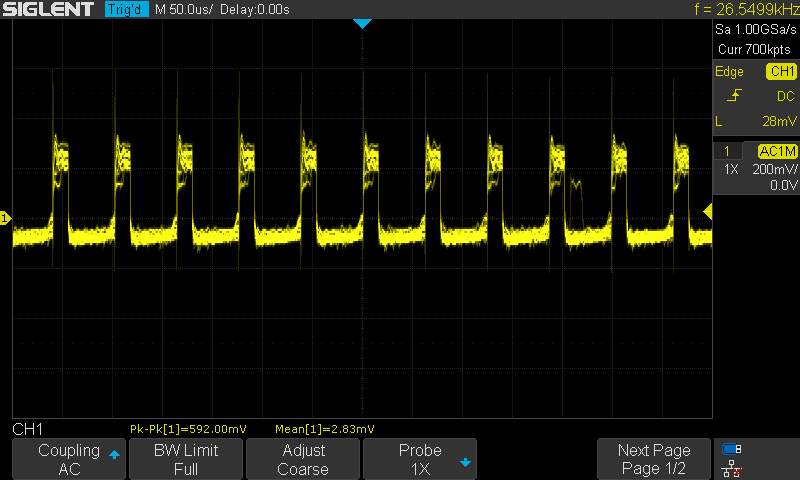Click the trigger level arrow on right edge
The width and height of the screenshot is (800, 480).
[708, 212]
